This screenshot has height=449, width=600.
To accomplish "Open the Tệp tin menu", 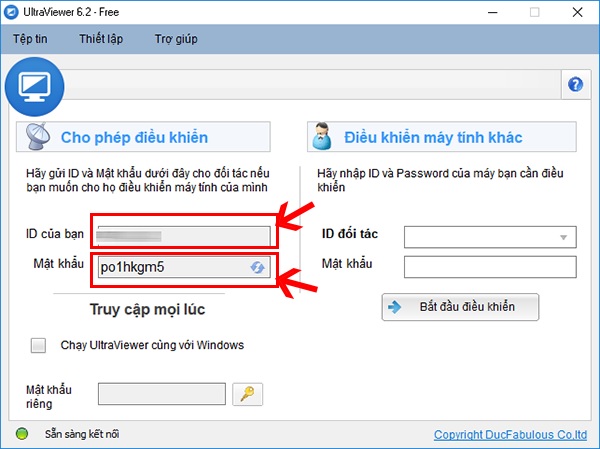I will [x=30, y=39].
